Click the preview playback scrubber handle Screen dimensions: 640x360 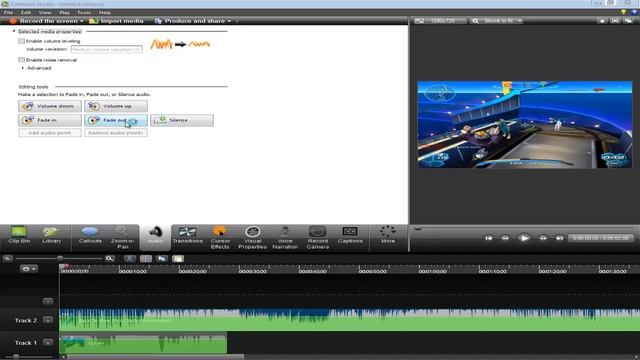[x=417, y=229]
